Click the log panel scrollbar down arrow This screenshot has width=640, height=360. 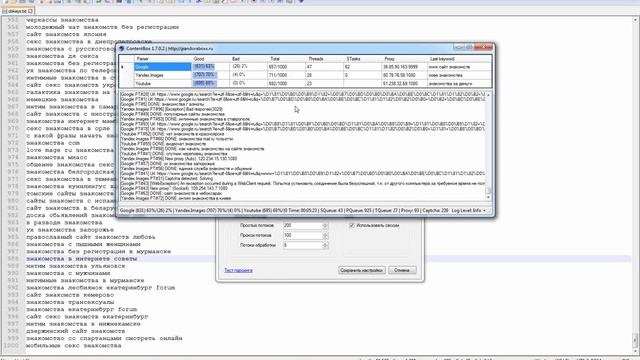[488, 197]
